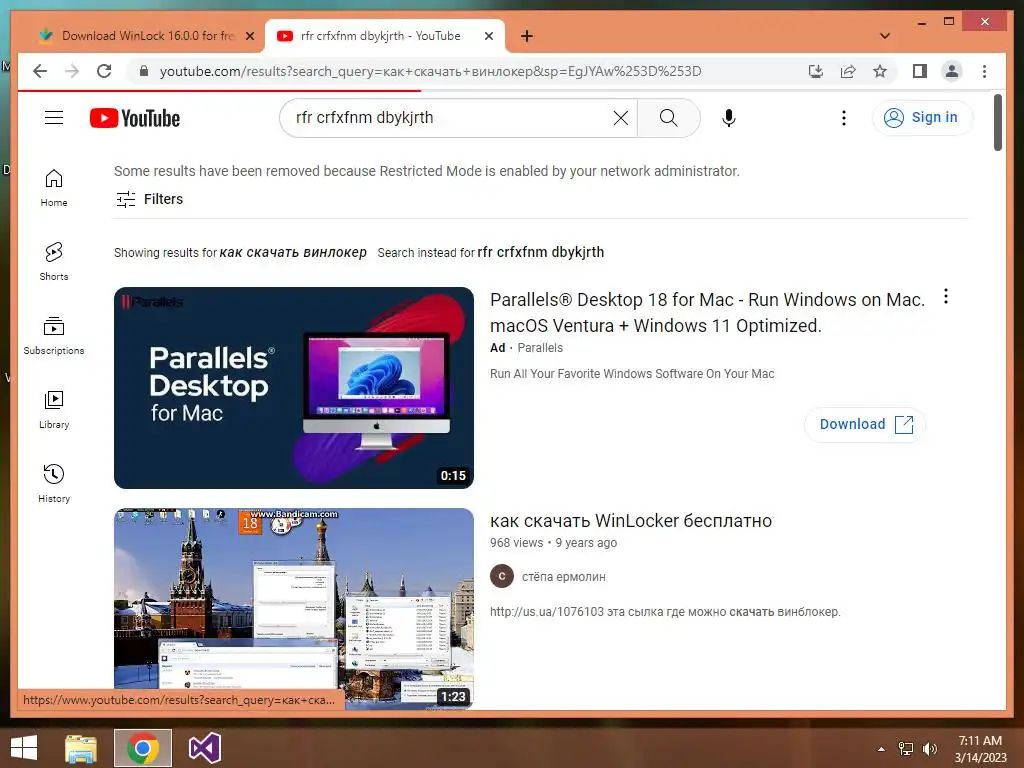Search instead for rfr crfxfnm dbykjrth

540,252
